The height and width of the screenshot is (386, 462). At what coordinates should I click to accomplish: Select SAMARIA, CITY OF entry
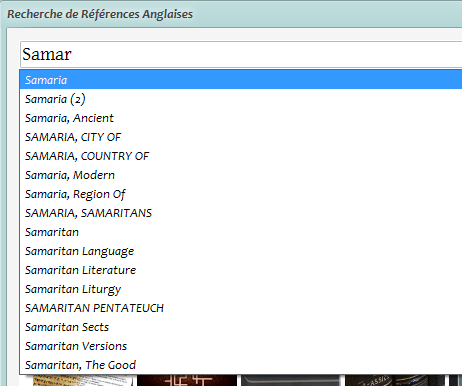pyautogui.click(x=241, y=137)
